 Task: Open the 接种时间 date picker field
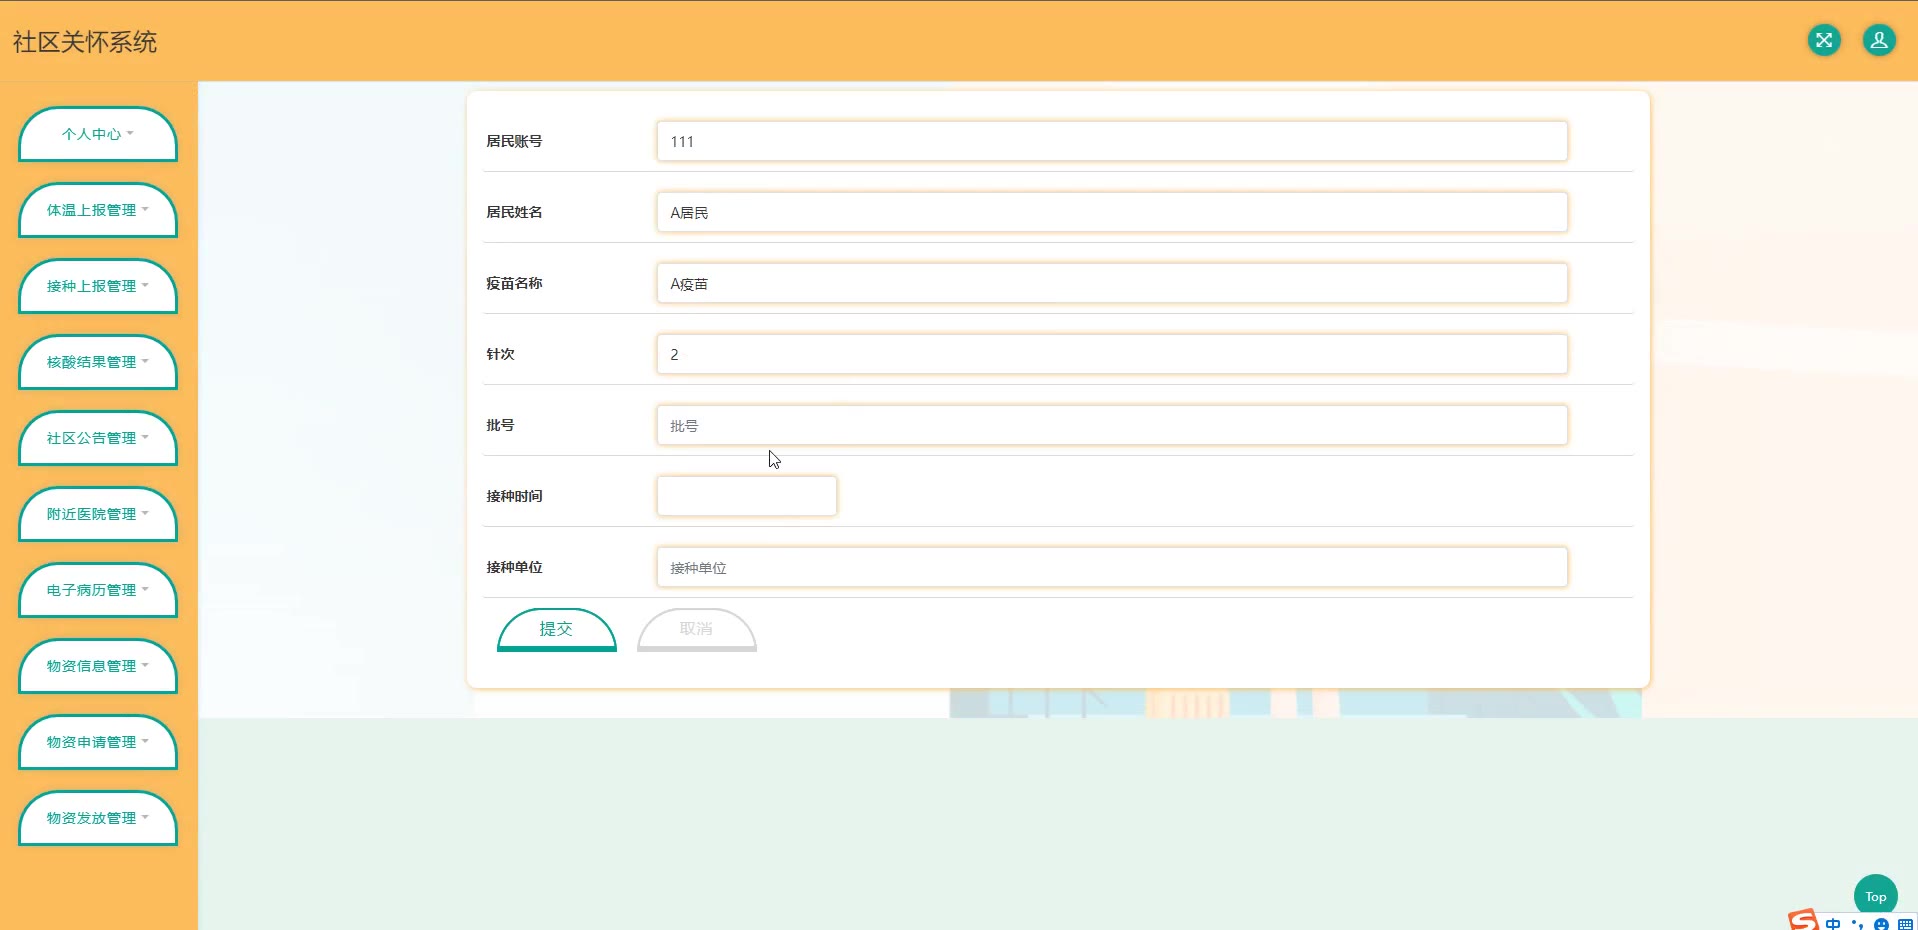[x=747, y=496]
